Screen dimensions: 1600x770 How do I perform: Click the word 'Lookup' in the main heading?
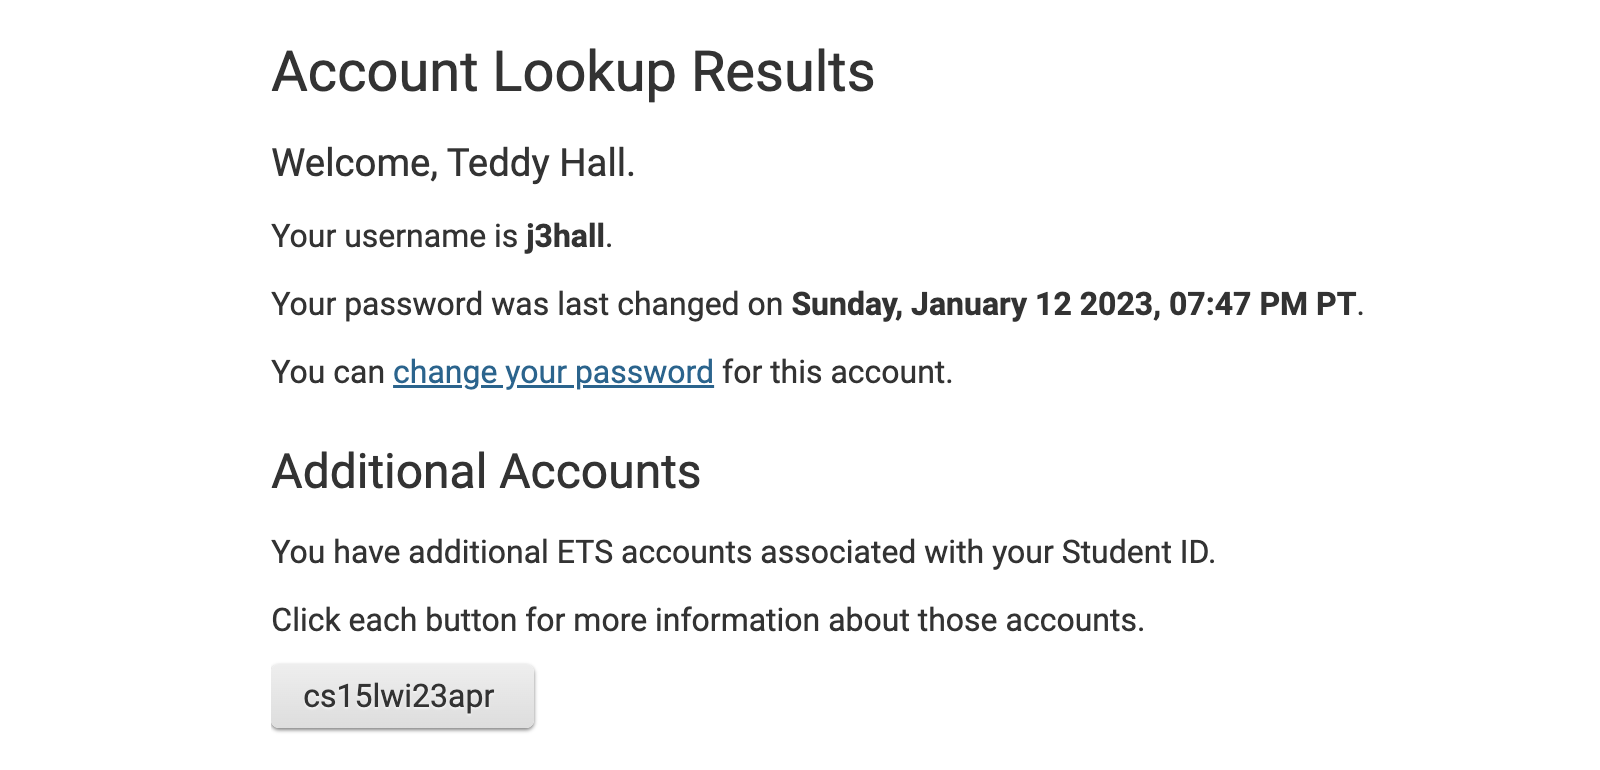585,73
